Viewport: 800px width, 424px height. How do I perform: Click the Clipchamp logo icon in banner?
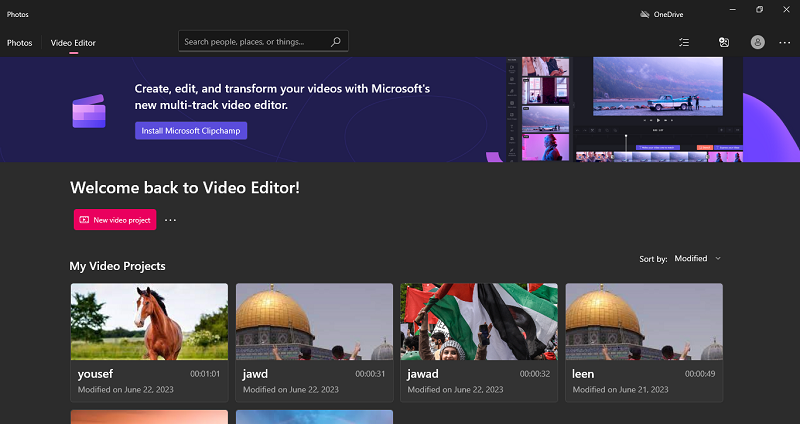coord(89,111)
